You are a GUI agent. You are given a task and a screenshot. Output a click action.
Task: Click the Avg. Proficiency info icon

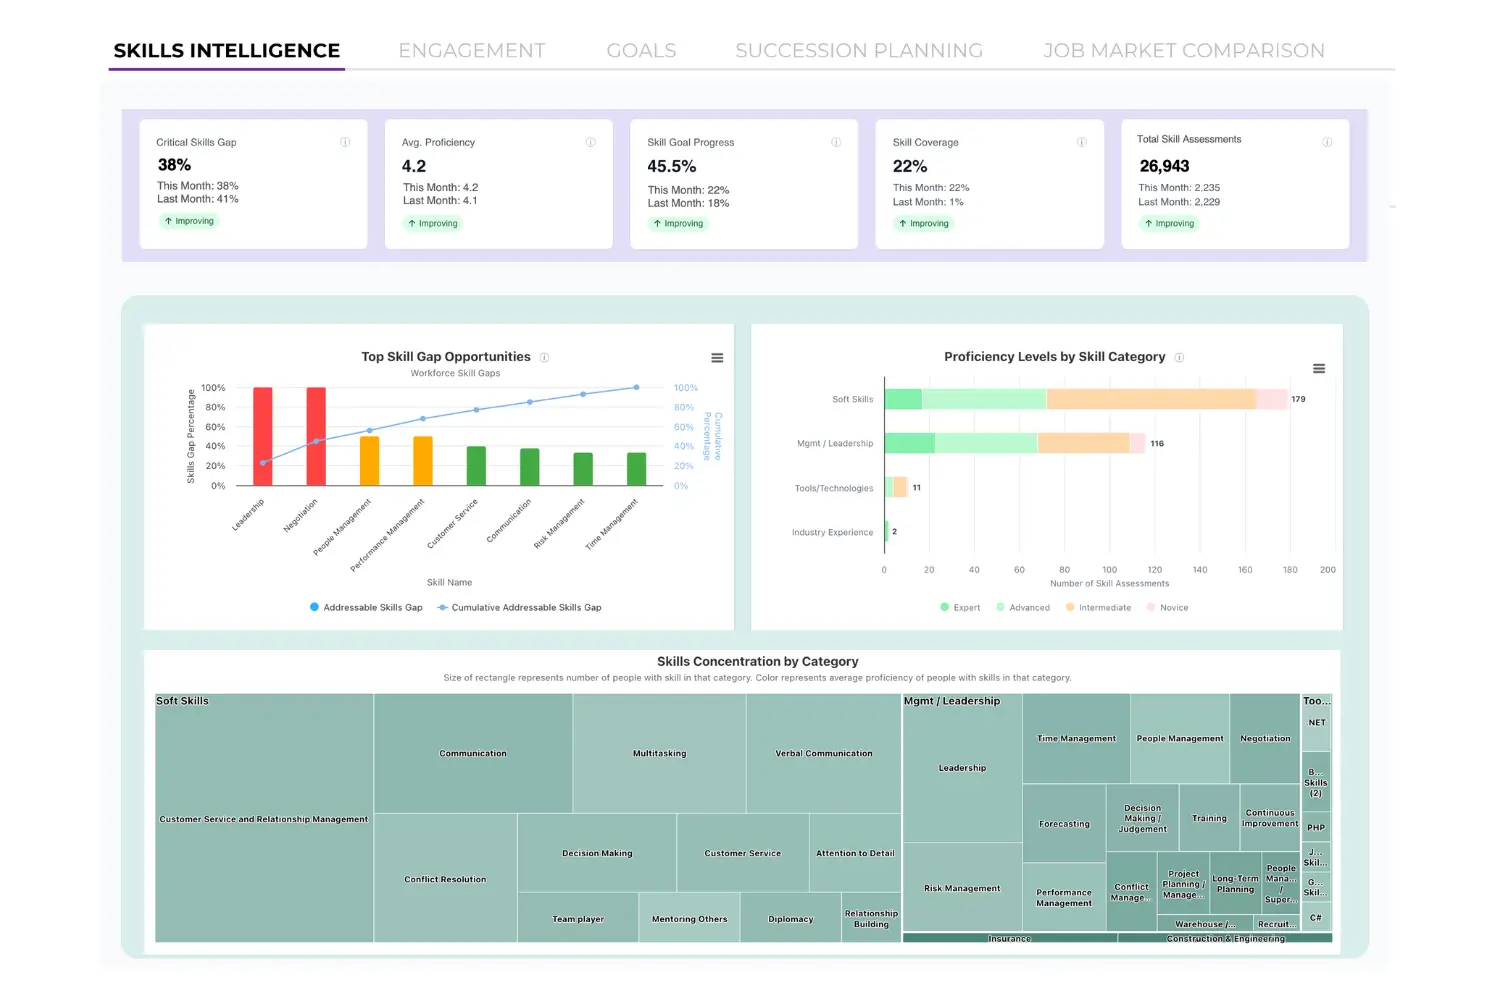[x=588, y=142]
